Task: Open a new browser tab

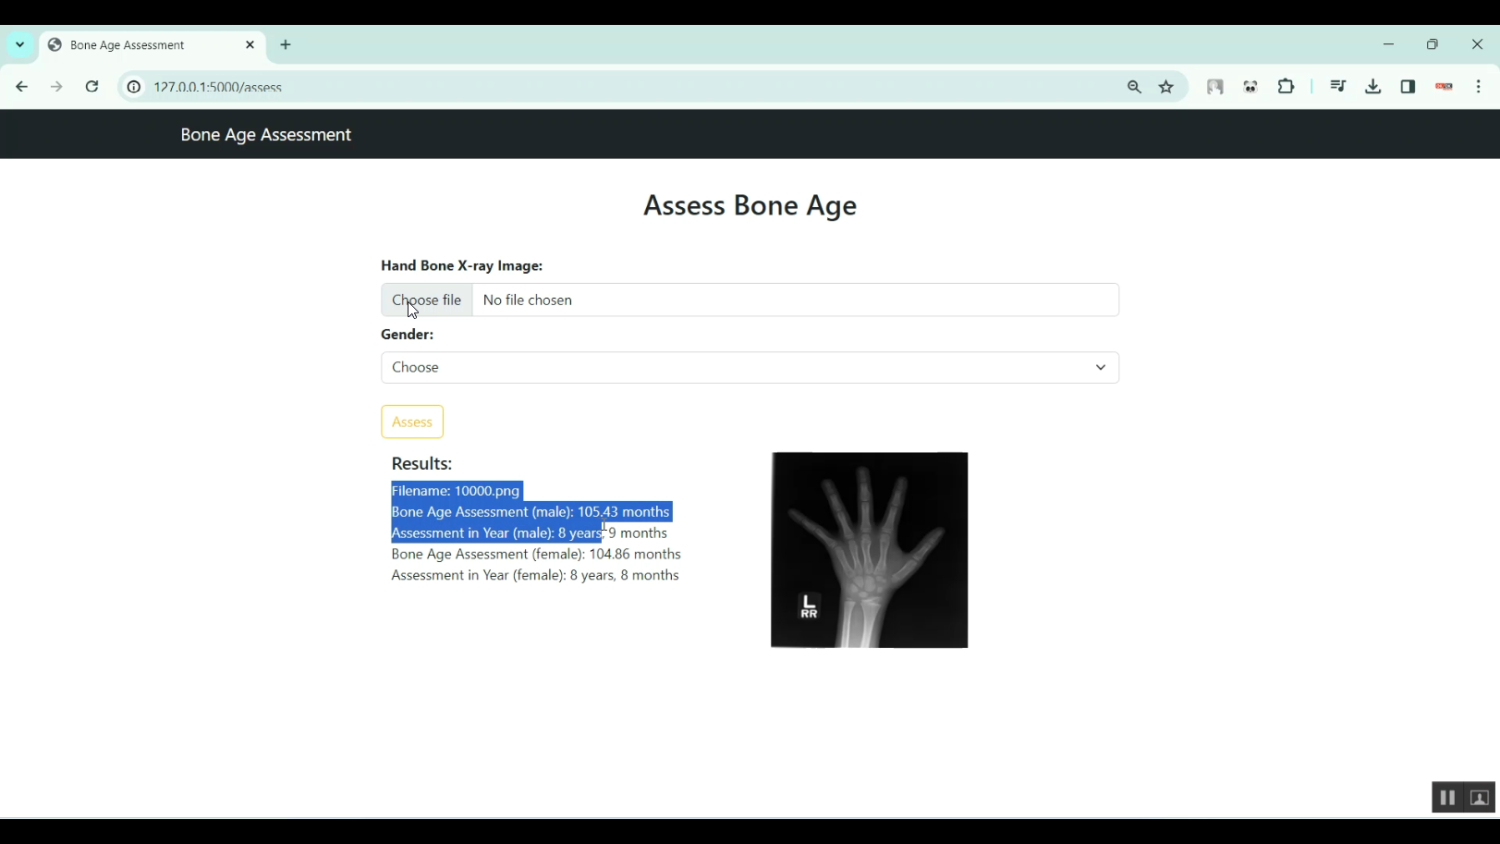Action: pos(286,45)
